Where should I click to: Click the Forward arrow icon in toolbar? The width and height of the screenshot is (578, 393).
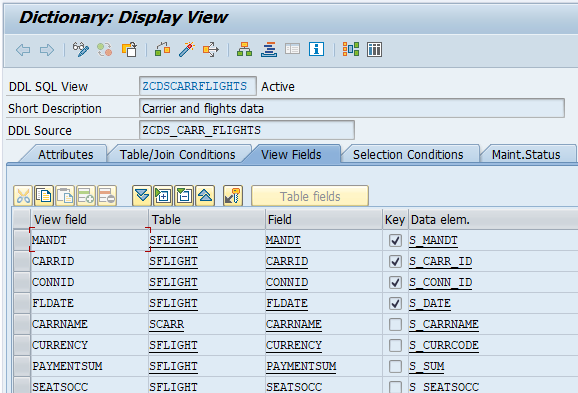click(x=47, y=50)
